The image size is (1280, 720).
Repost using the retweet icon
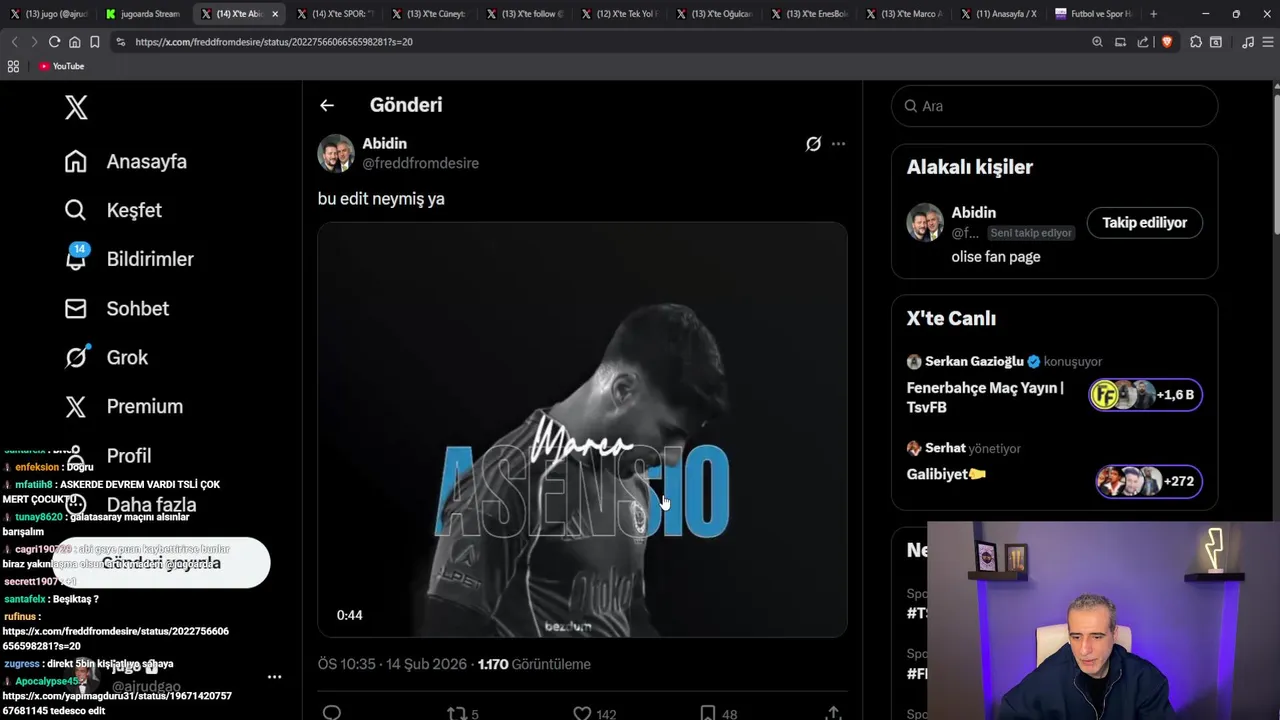(x=457, y=713)
